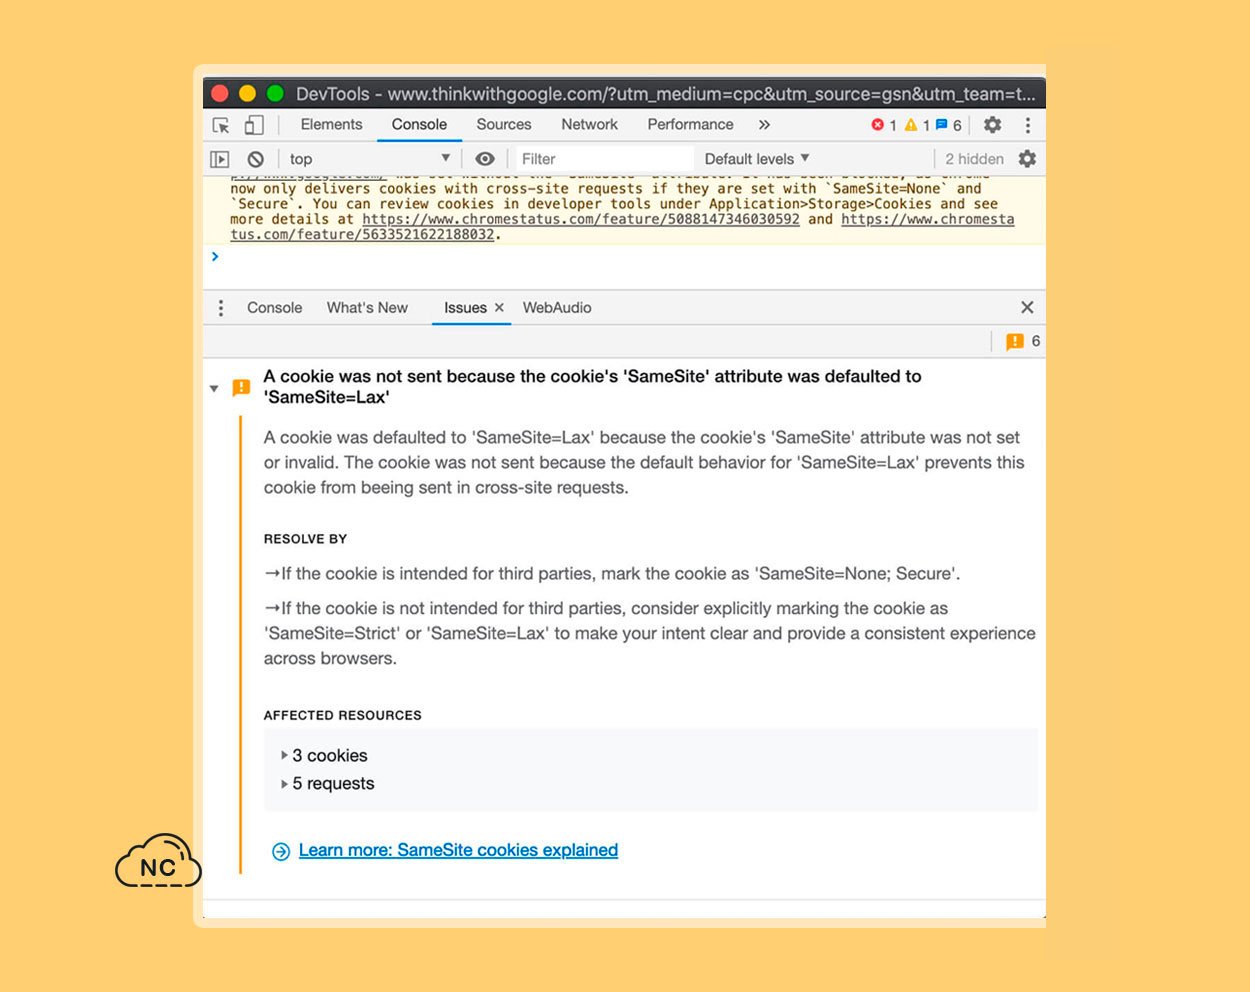The height and width of the screenshot is (992, 1250).
Task: Click the circled arrow icon beside Learn more
Action: click(x=281, y=851)
